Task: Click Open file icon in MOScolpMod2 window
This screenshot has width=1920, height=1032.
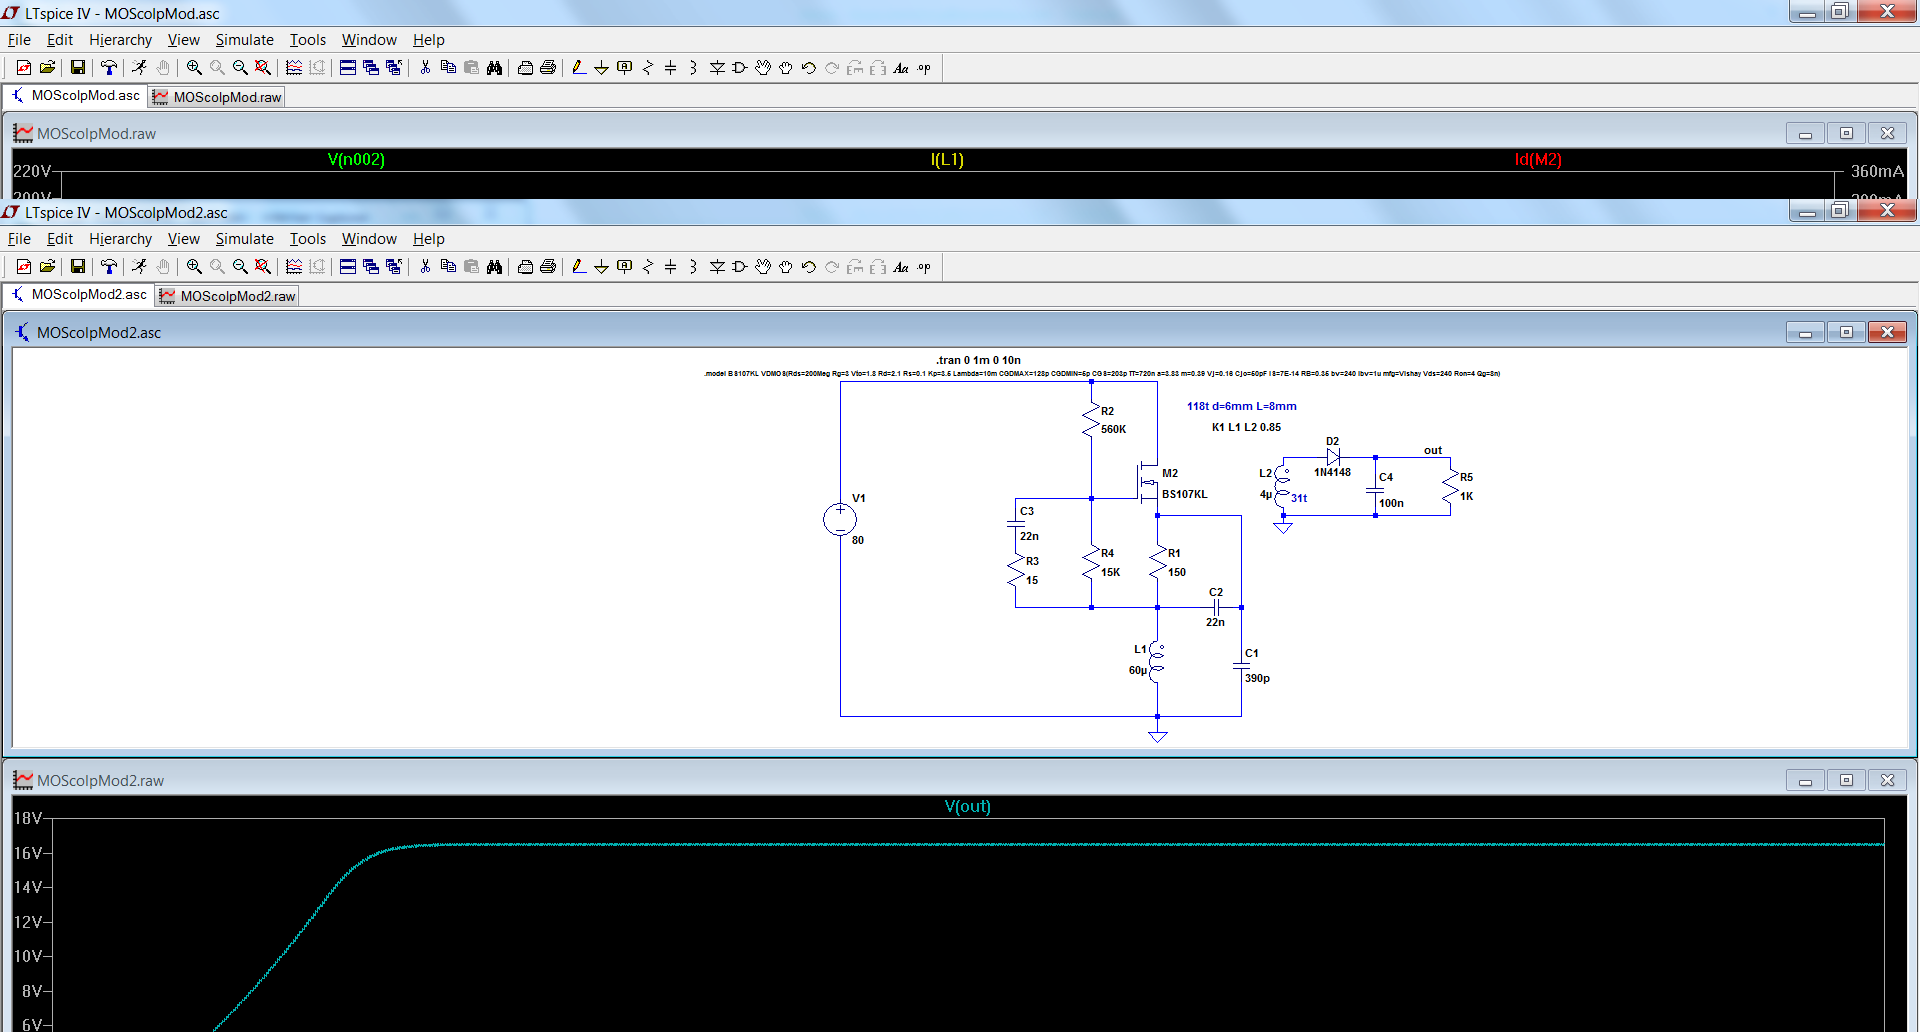Action: click(x=47, y=267)
